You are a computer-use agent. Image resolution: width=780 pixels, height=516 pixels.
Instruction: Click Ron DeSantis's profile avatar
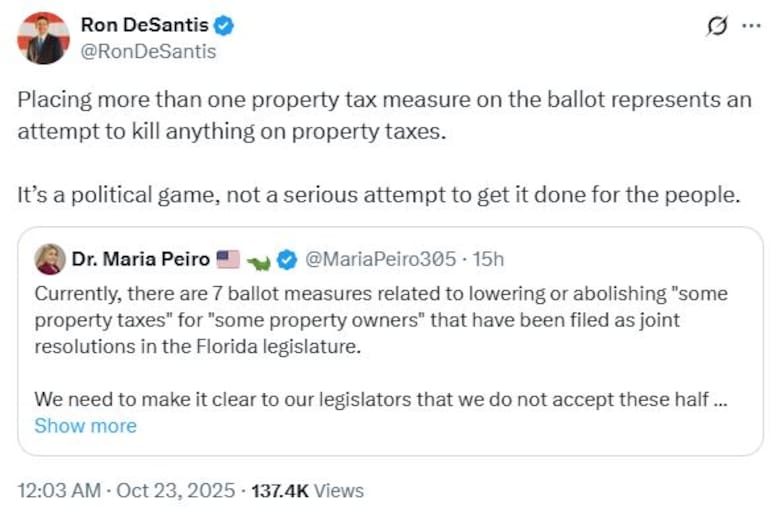pyautogui.click(x=44, y=39)
